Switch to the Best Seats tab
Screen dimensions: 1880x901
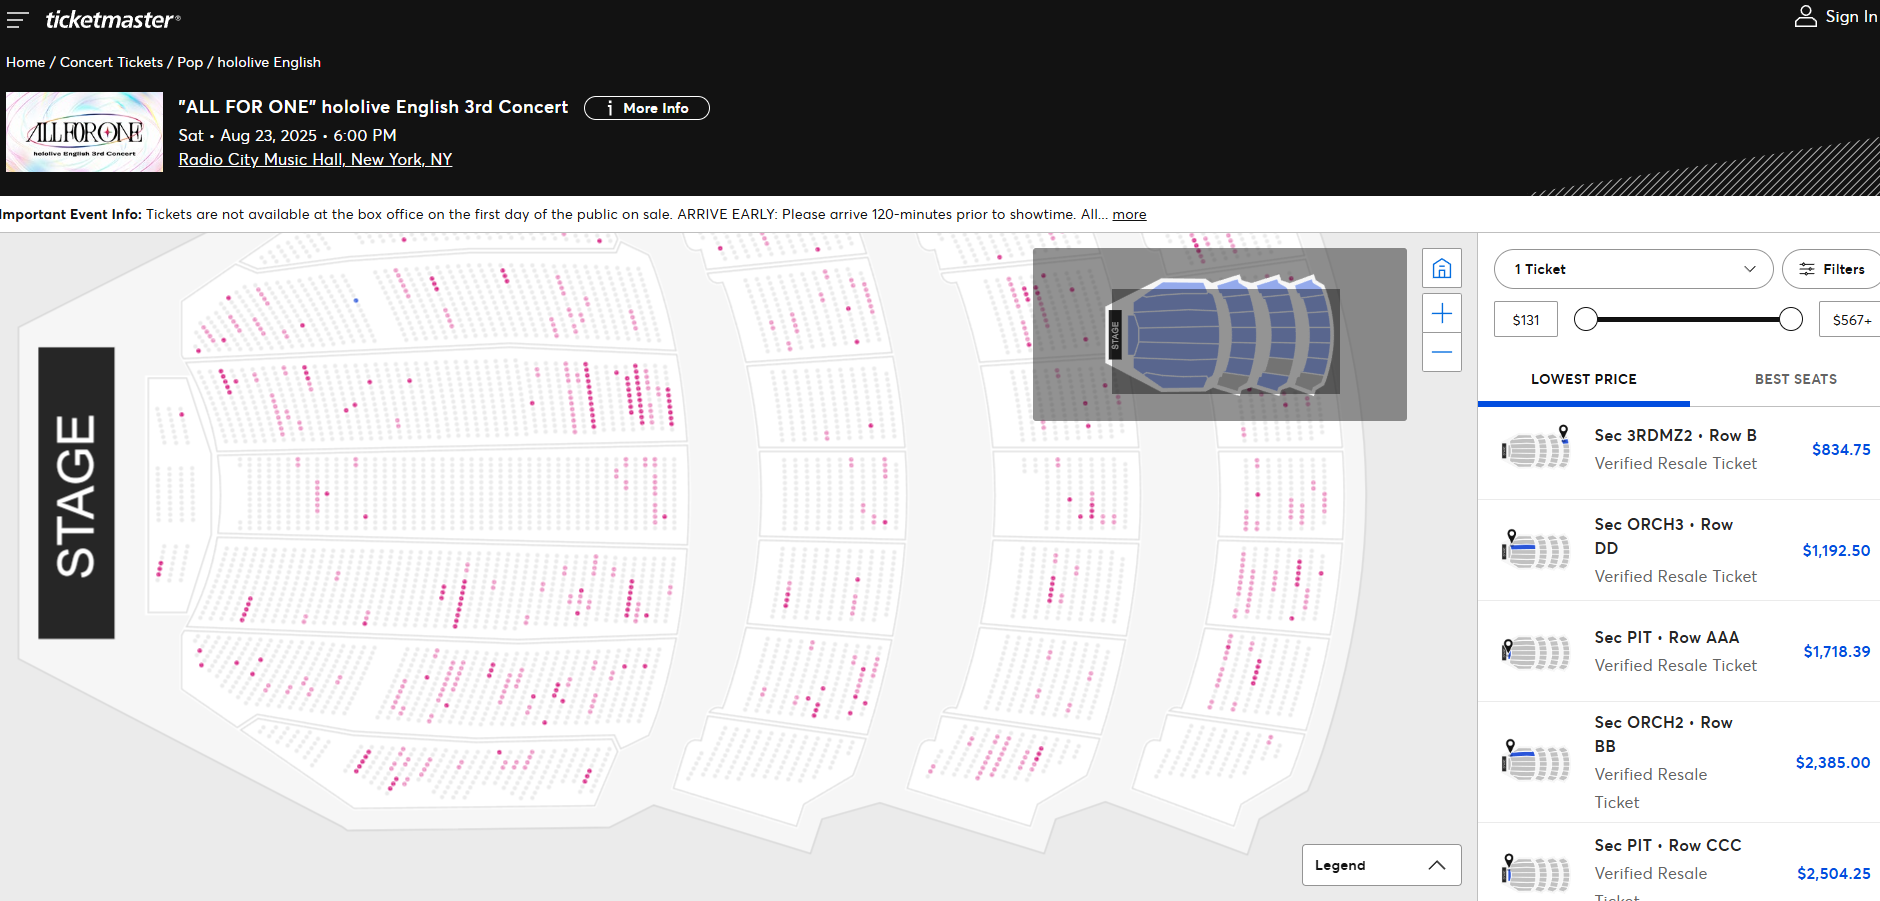point(1795,379)
